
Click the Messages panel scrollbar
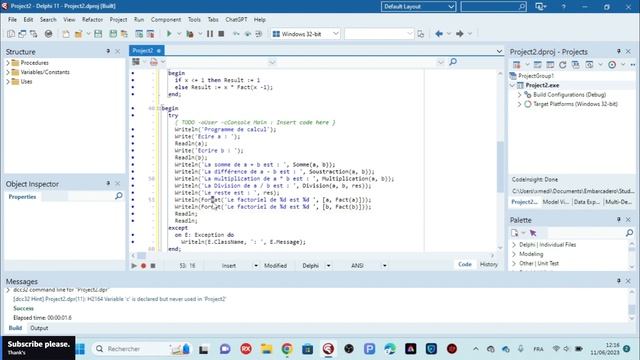631,309
